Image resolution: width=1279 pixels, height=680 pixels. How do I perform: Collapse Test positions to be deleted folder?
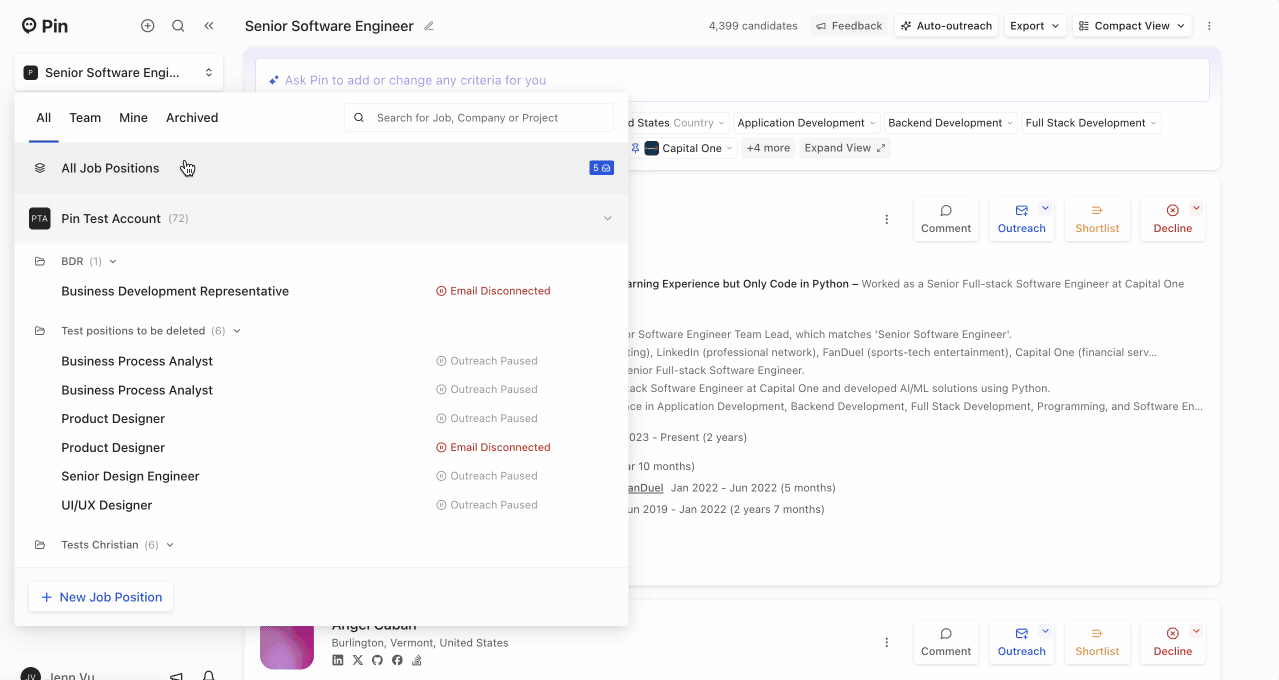[236, 331]
